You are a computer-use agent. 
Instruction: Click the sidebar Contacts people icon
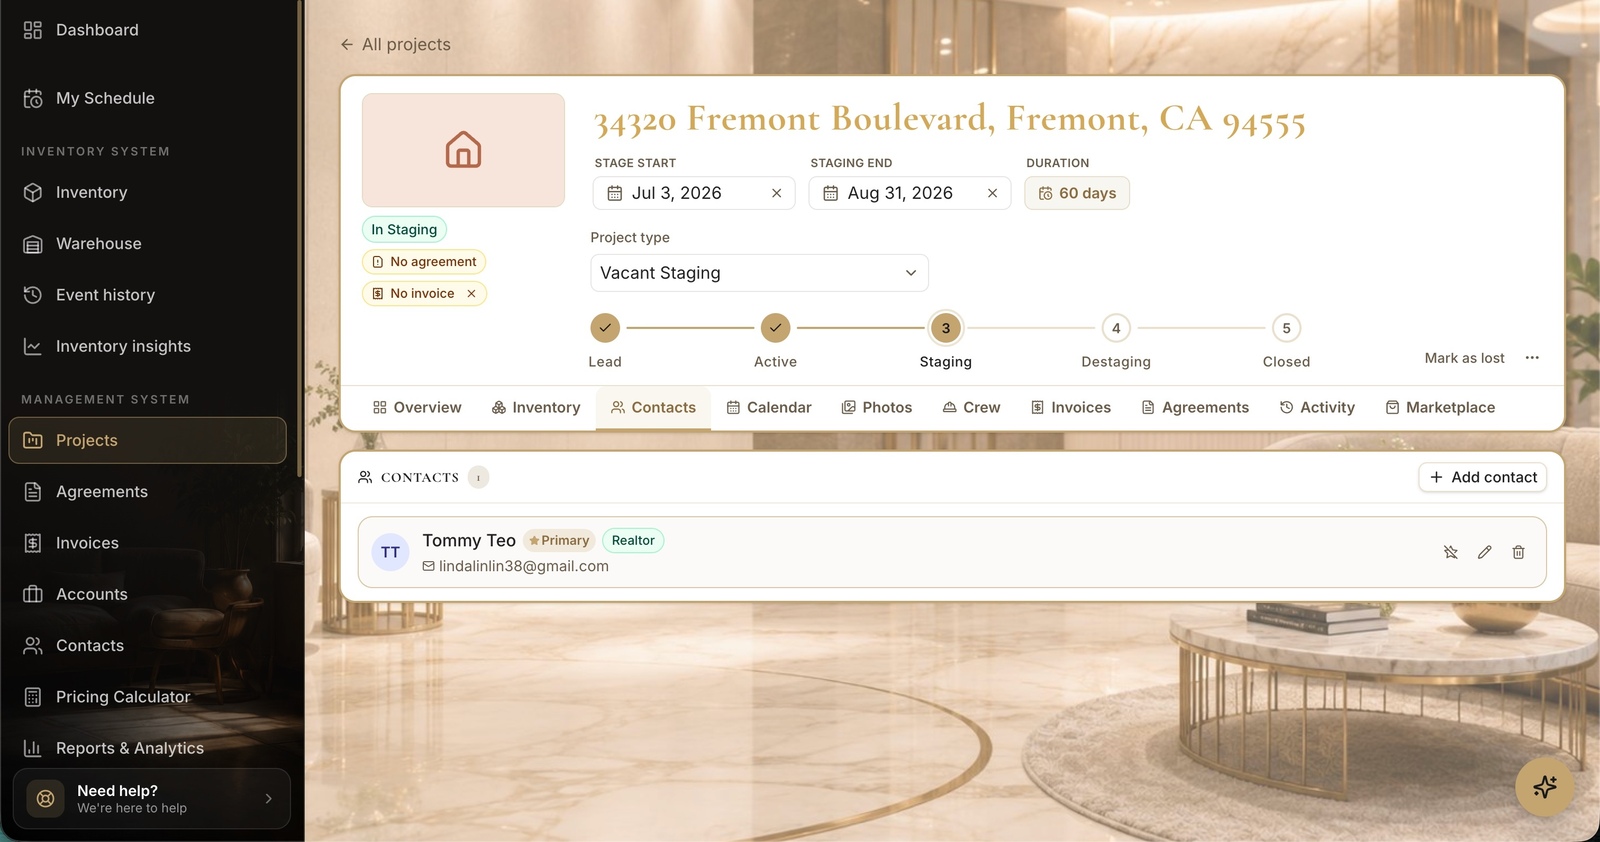click(x=33, y=646)
